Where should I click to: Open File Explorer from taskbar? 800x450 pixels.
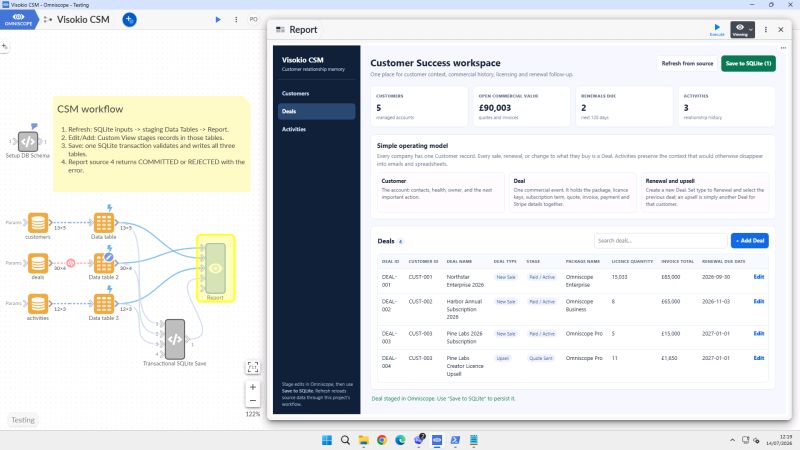coord(363,440)
